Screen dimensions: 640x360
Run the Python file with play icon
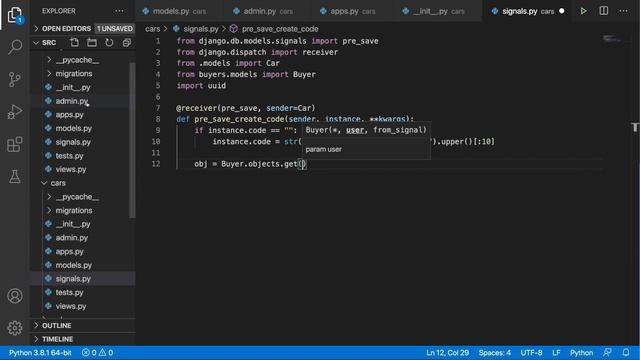coord(584,11)
